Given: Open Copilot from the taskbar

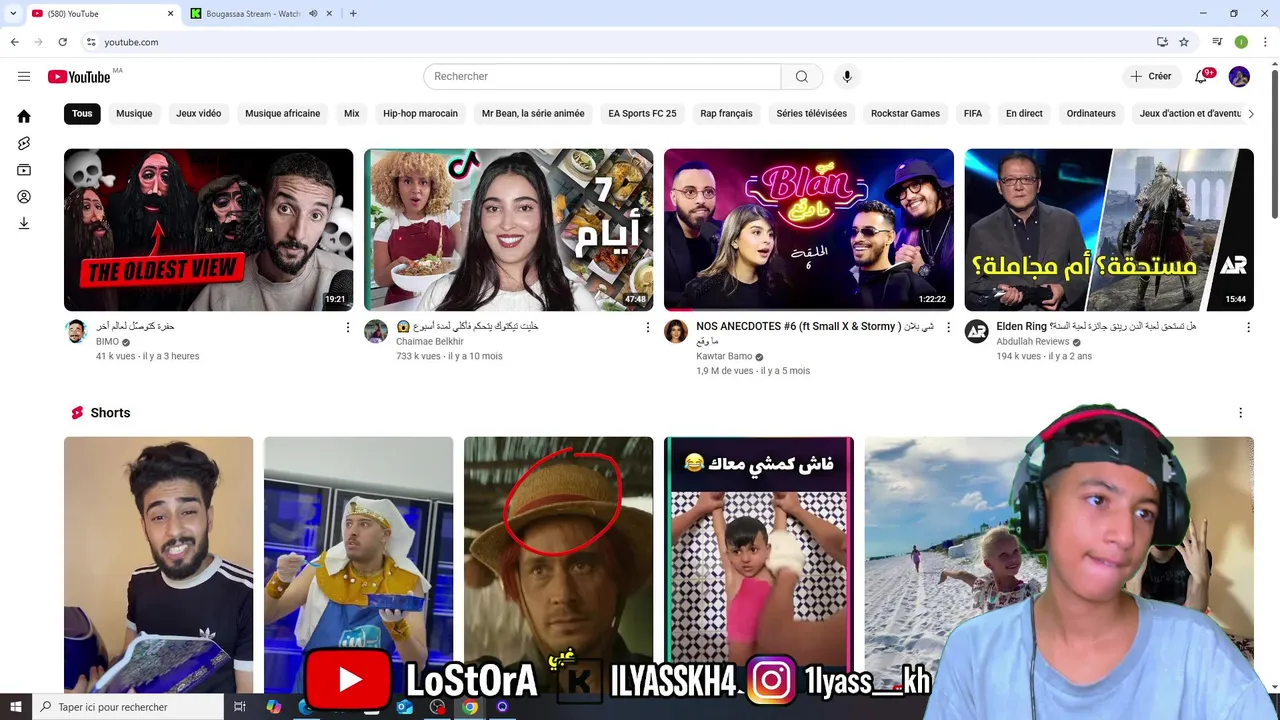Looking at the screenshot, I should coord(274,707).
